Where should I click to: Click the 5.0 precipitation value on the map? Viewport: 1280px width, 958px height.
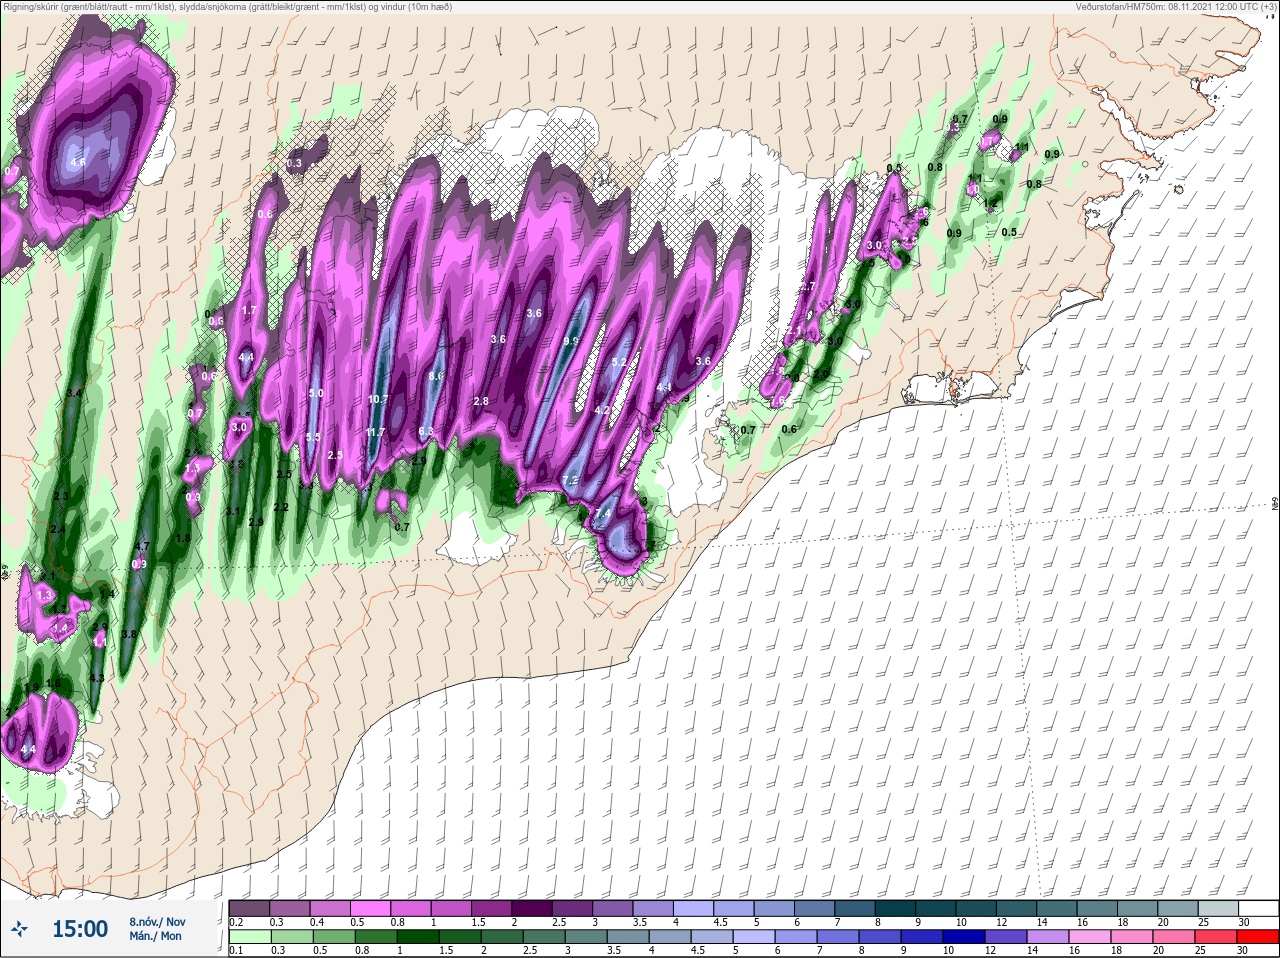(316, 394)
